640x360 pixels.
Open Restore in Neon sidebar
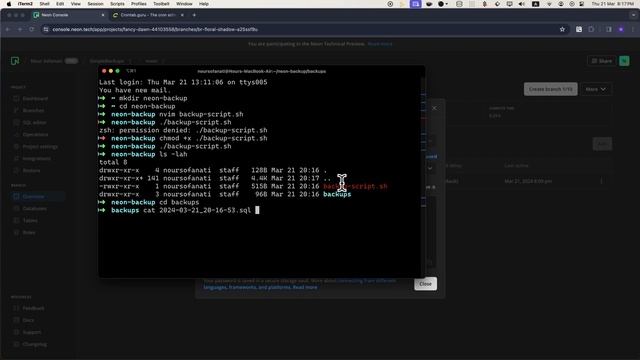31,171
